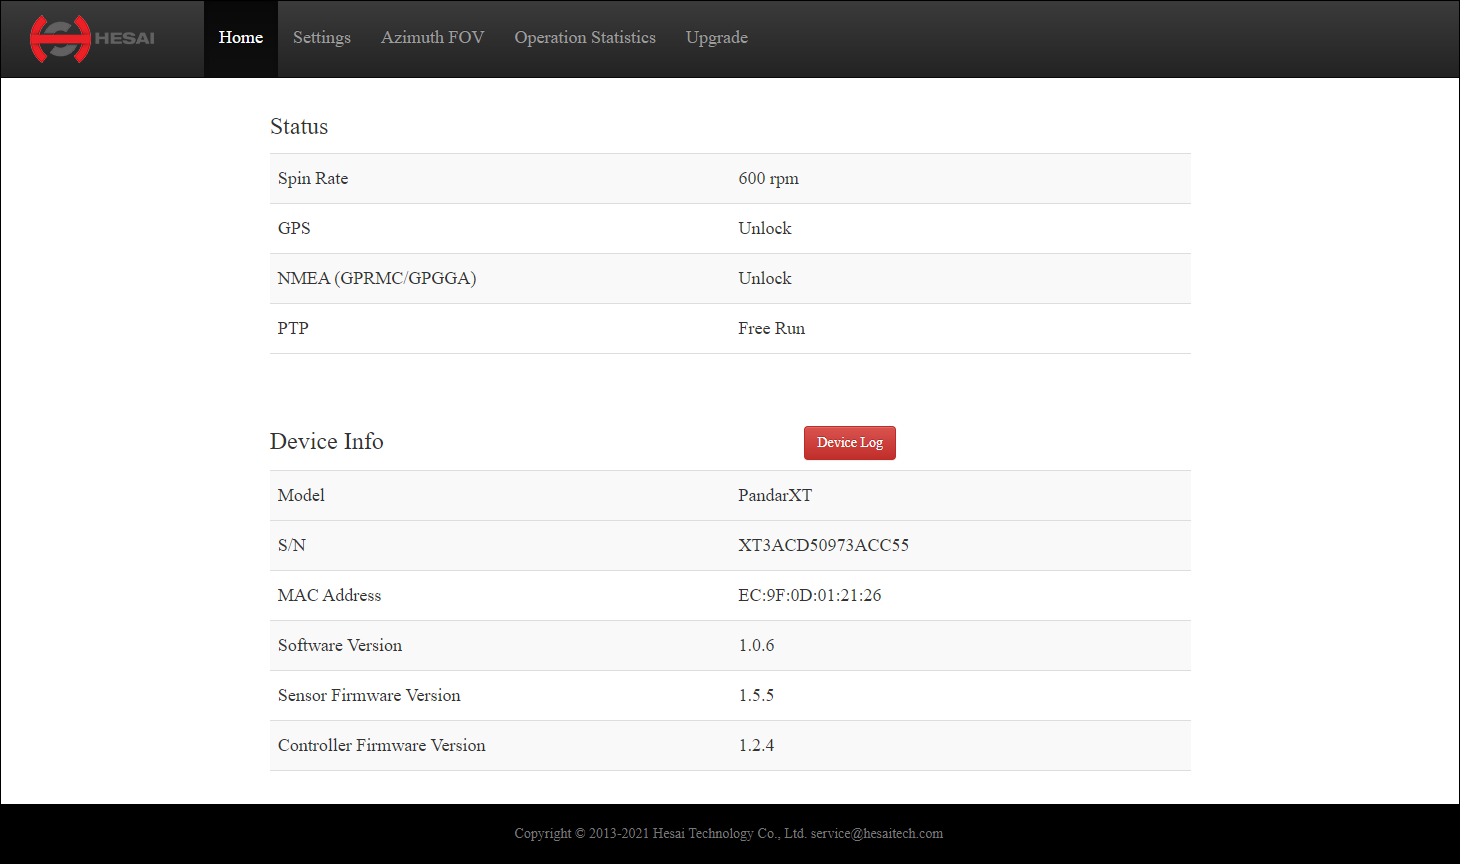Open the Home tab

pyautogui.click(x=241, y=38)
